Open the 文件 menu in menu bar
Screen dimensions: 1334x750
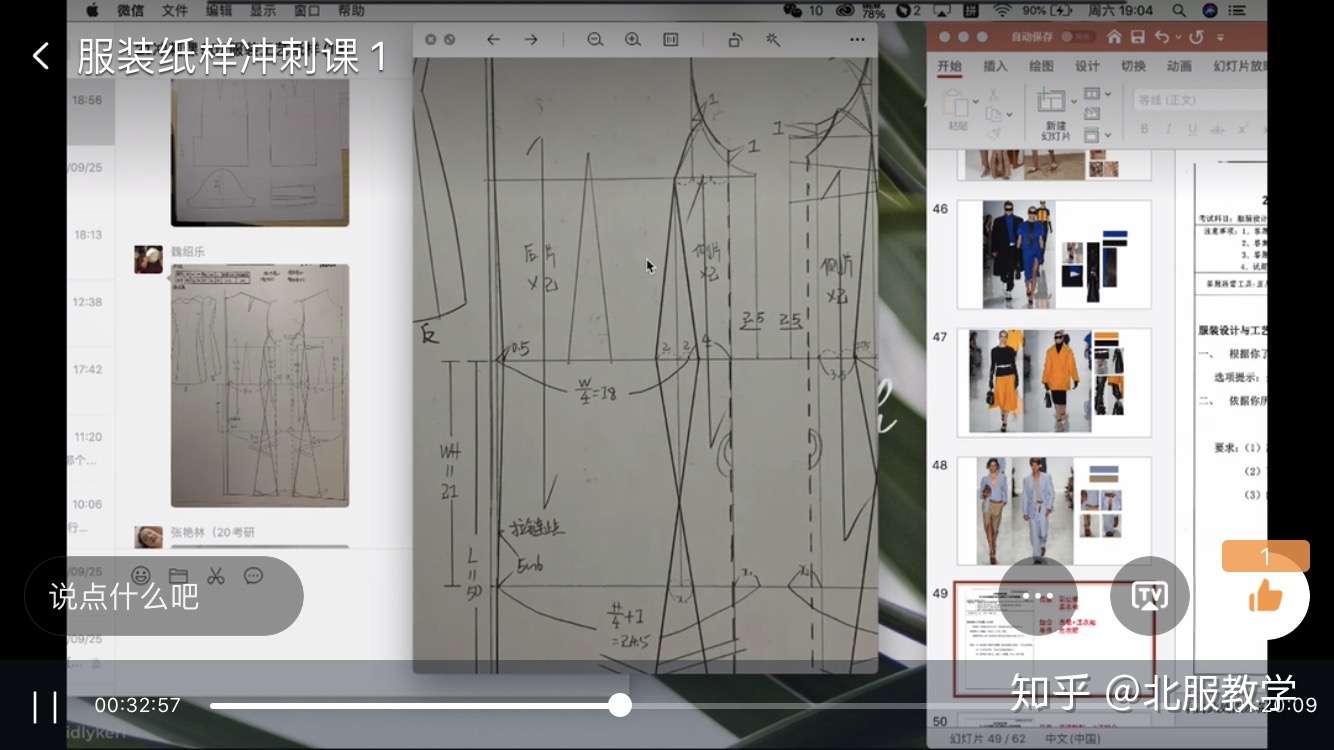point(174,11)
